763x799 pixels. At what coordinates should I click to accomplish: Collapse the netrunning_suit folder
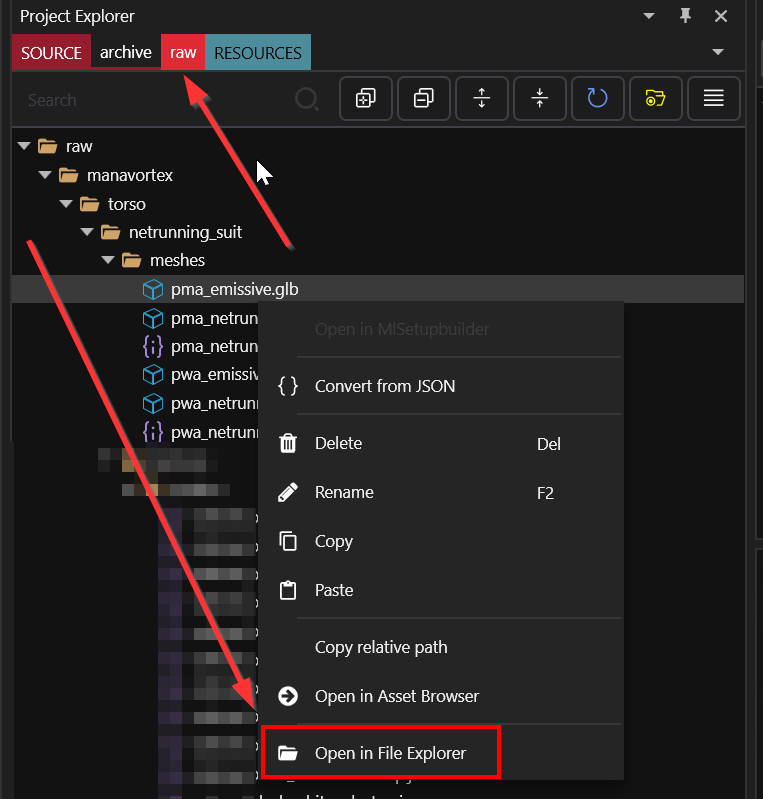click(88, 232)
